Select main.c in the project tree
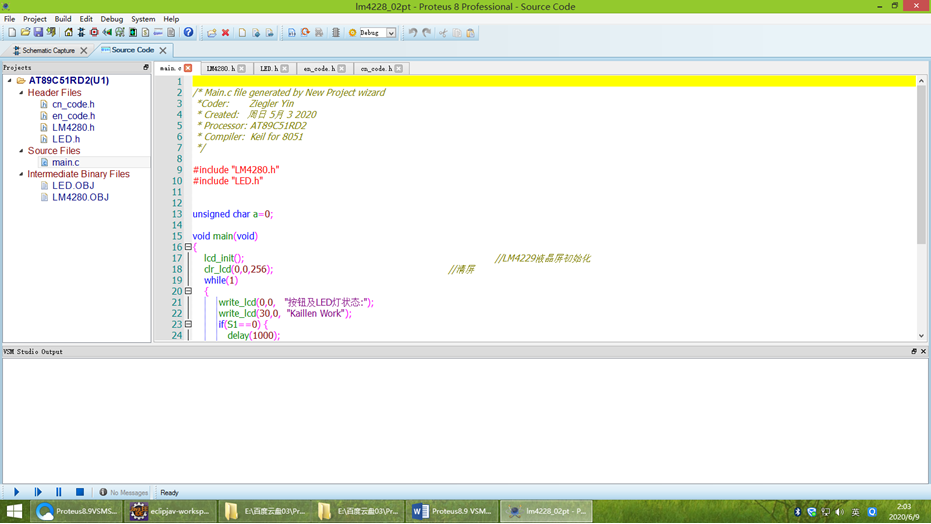931x524 pixels. pyautogui.click(x=65, y=162)
